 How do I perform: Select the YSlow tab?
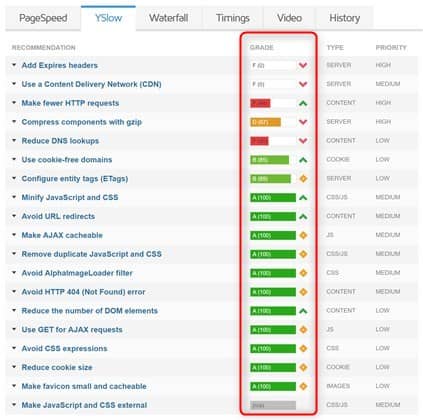coord(108,18)
